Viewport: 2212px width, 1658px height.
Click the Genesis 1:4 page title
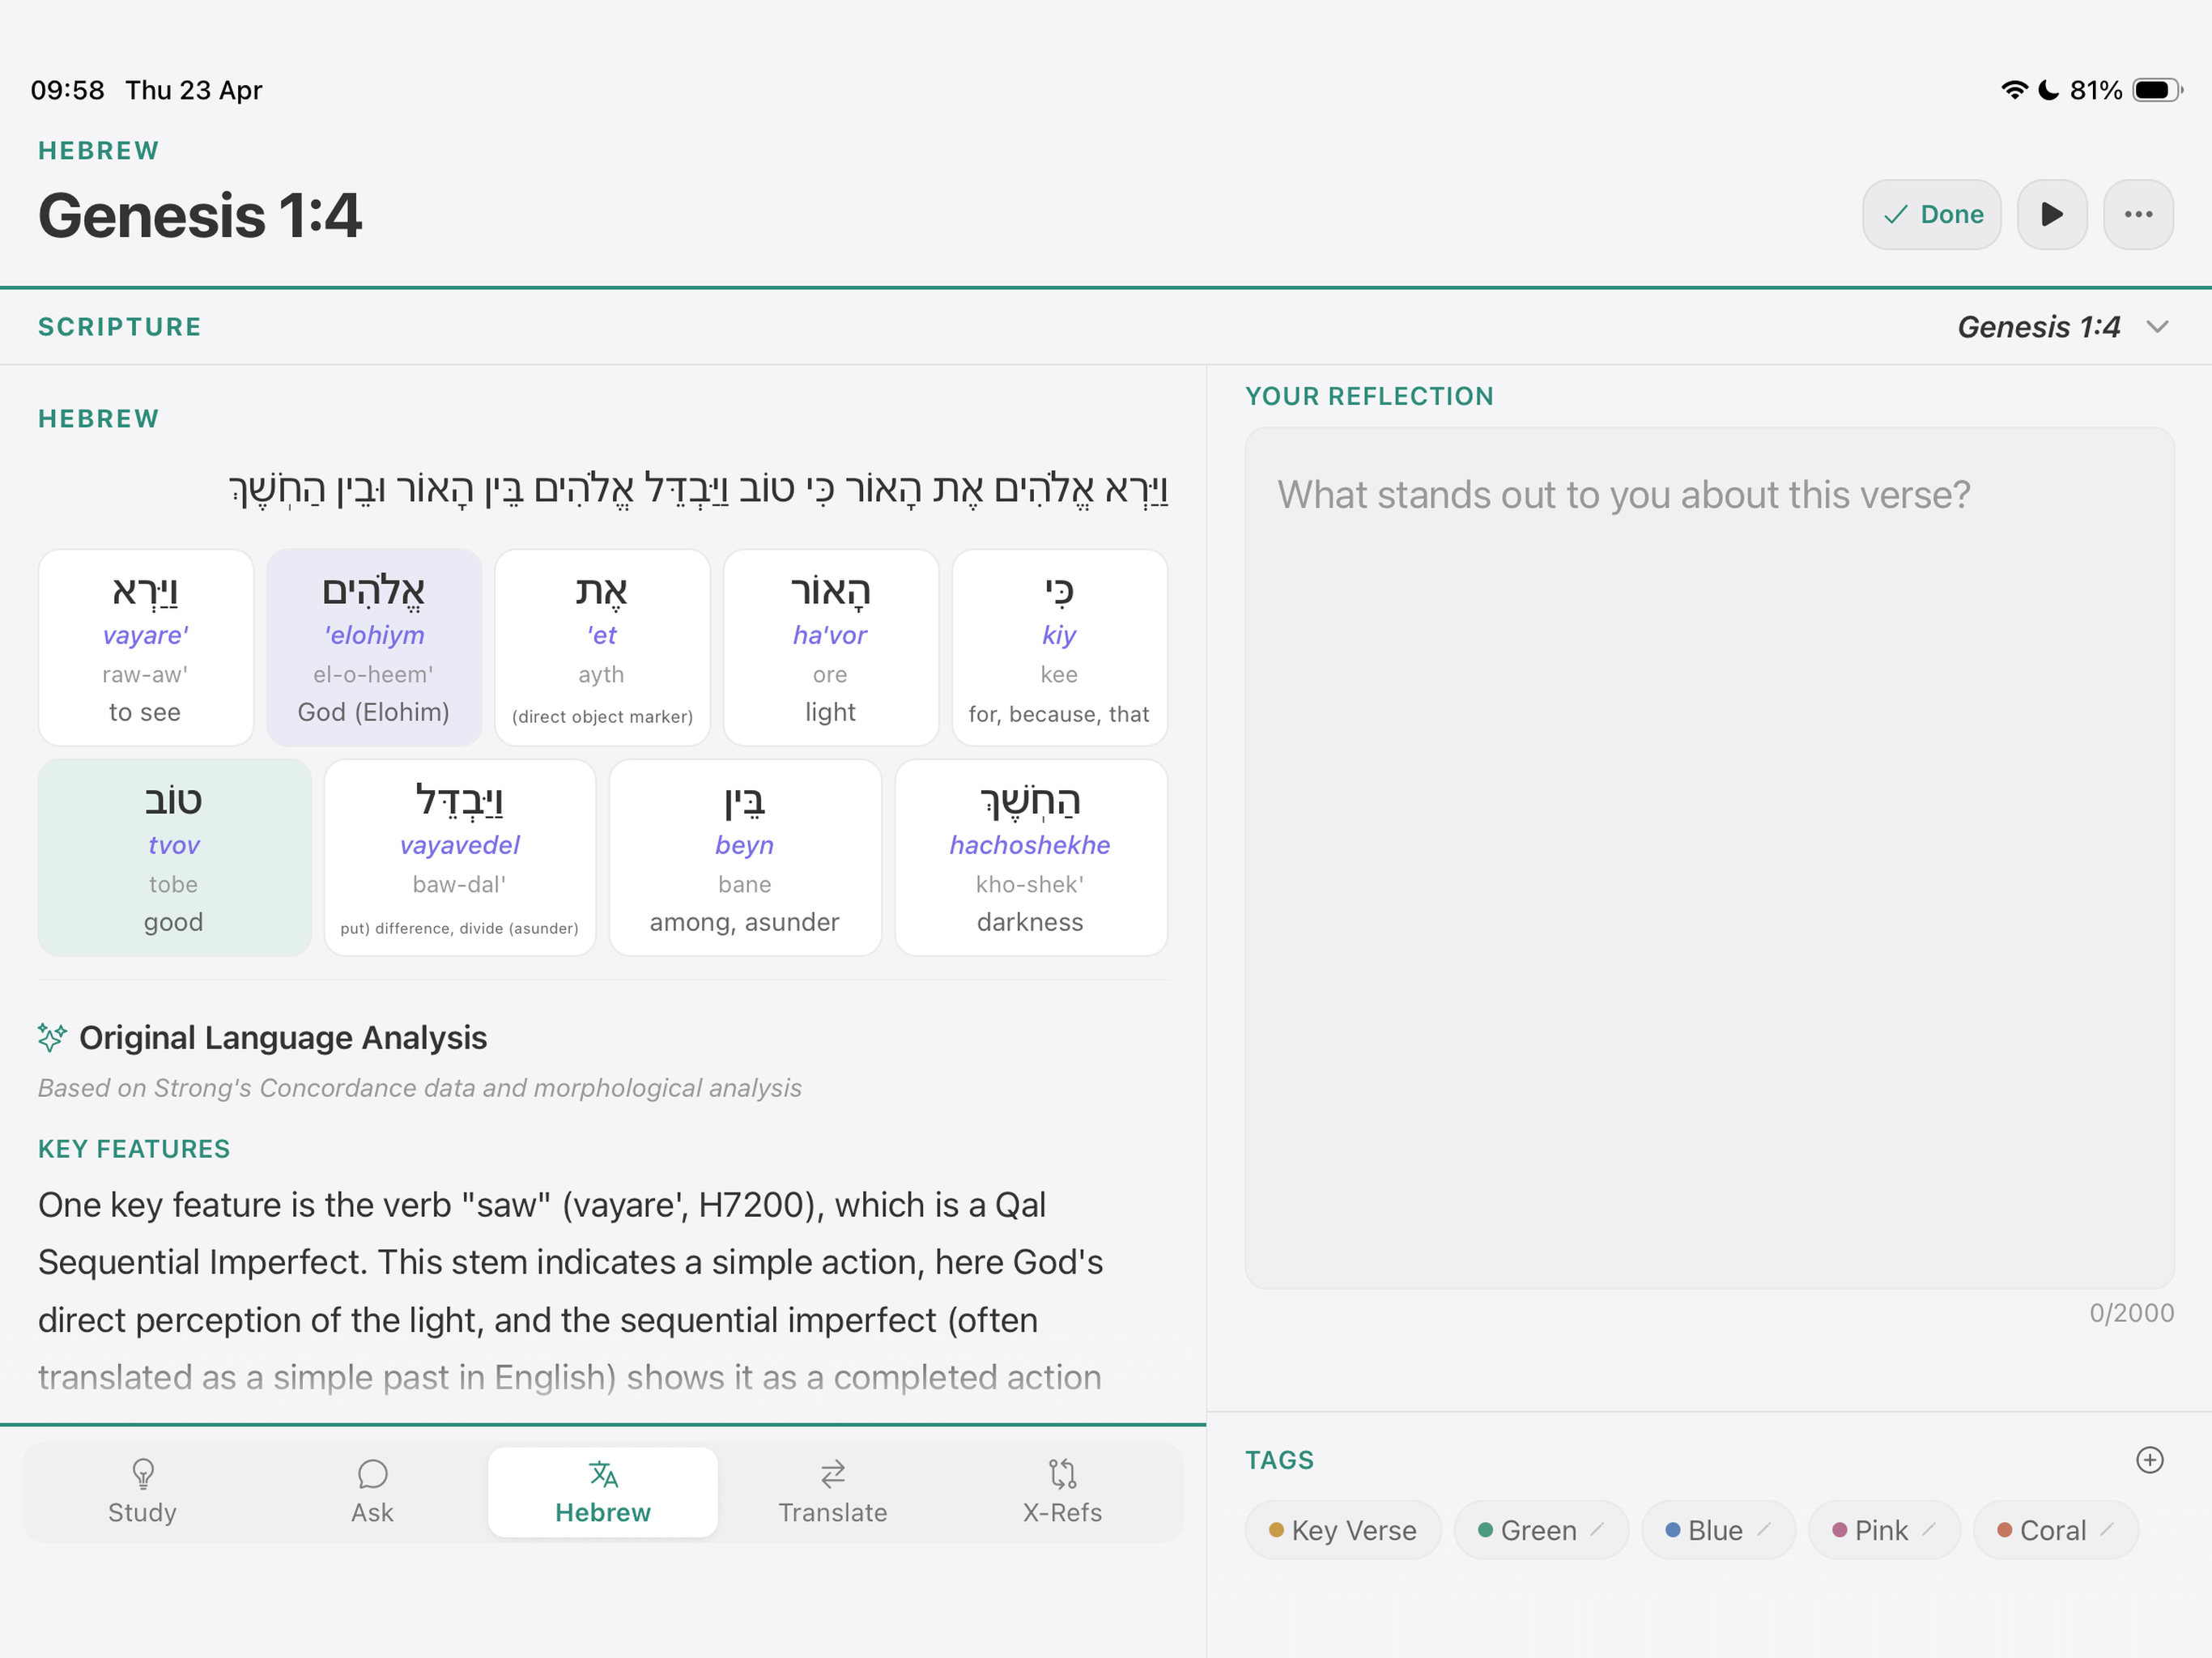200,215
